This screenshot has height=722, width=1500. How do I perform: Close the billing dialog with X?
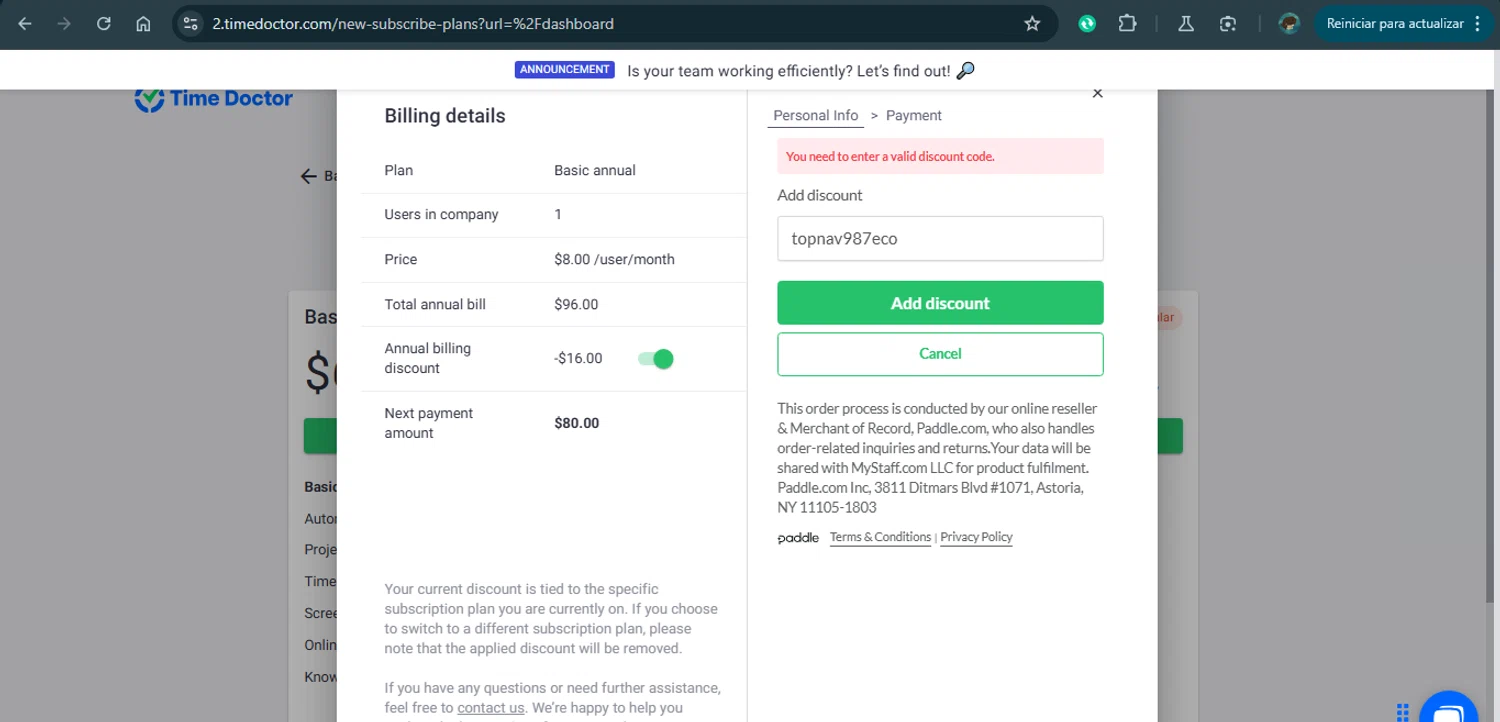point(1097,93)
